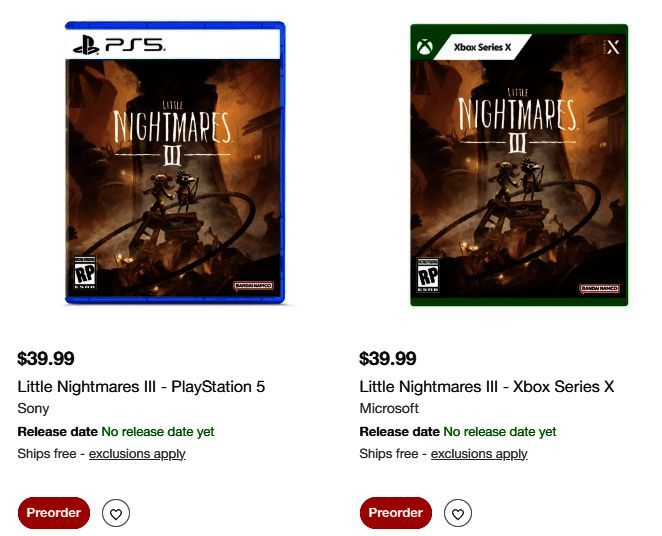
Task: Favorite the PlayStation 5 game with heart icon
Action: 116,514
